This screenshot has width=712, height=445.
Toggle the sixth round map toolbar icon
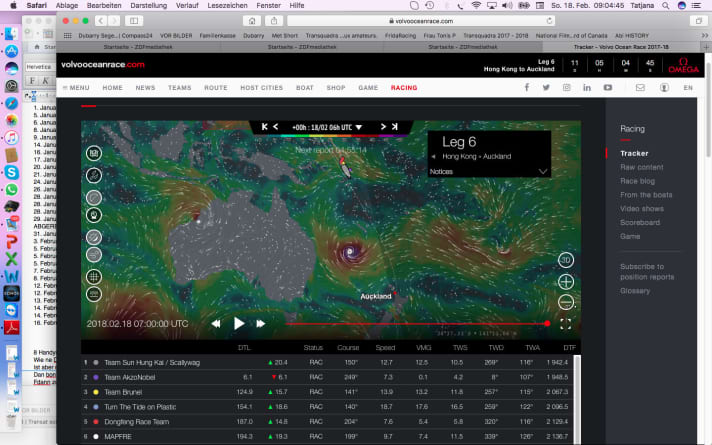pos(94,255)
